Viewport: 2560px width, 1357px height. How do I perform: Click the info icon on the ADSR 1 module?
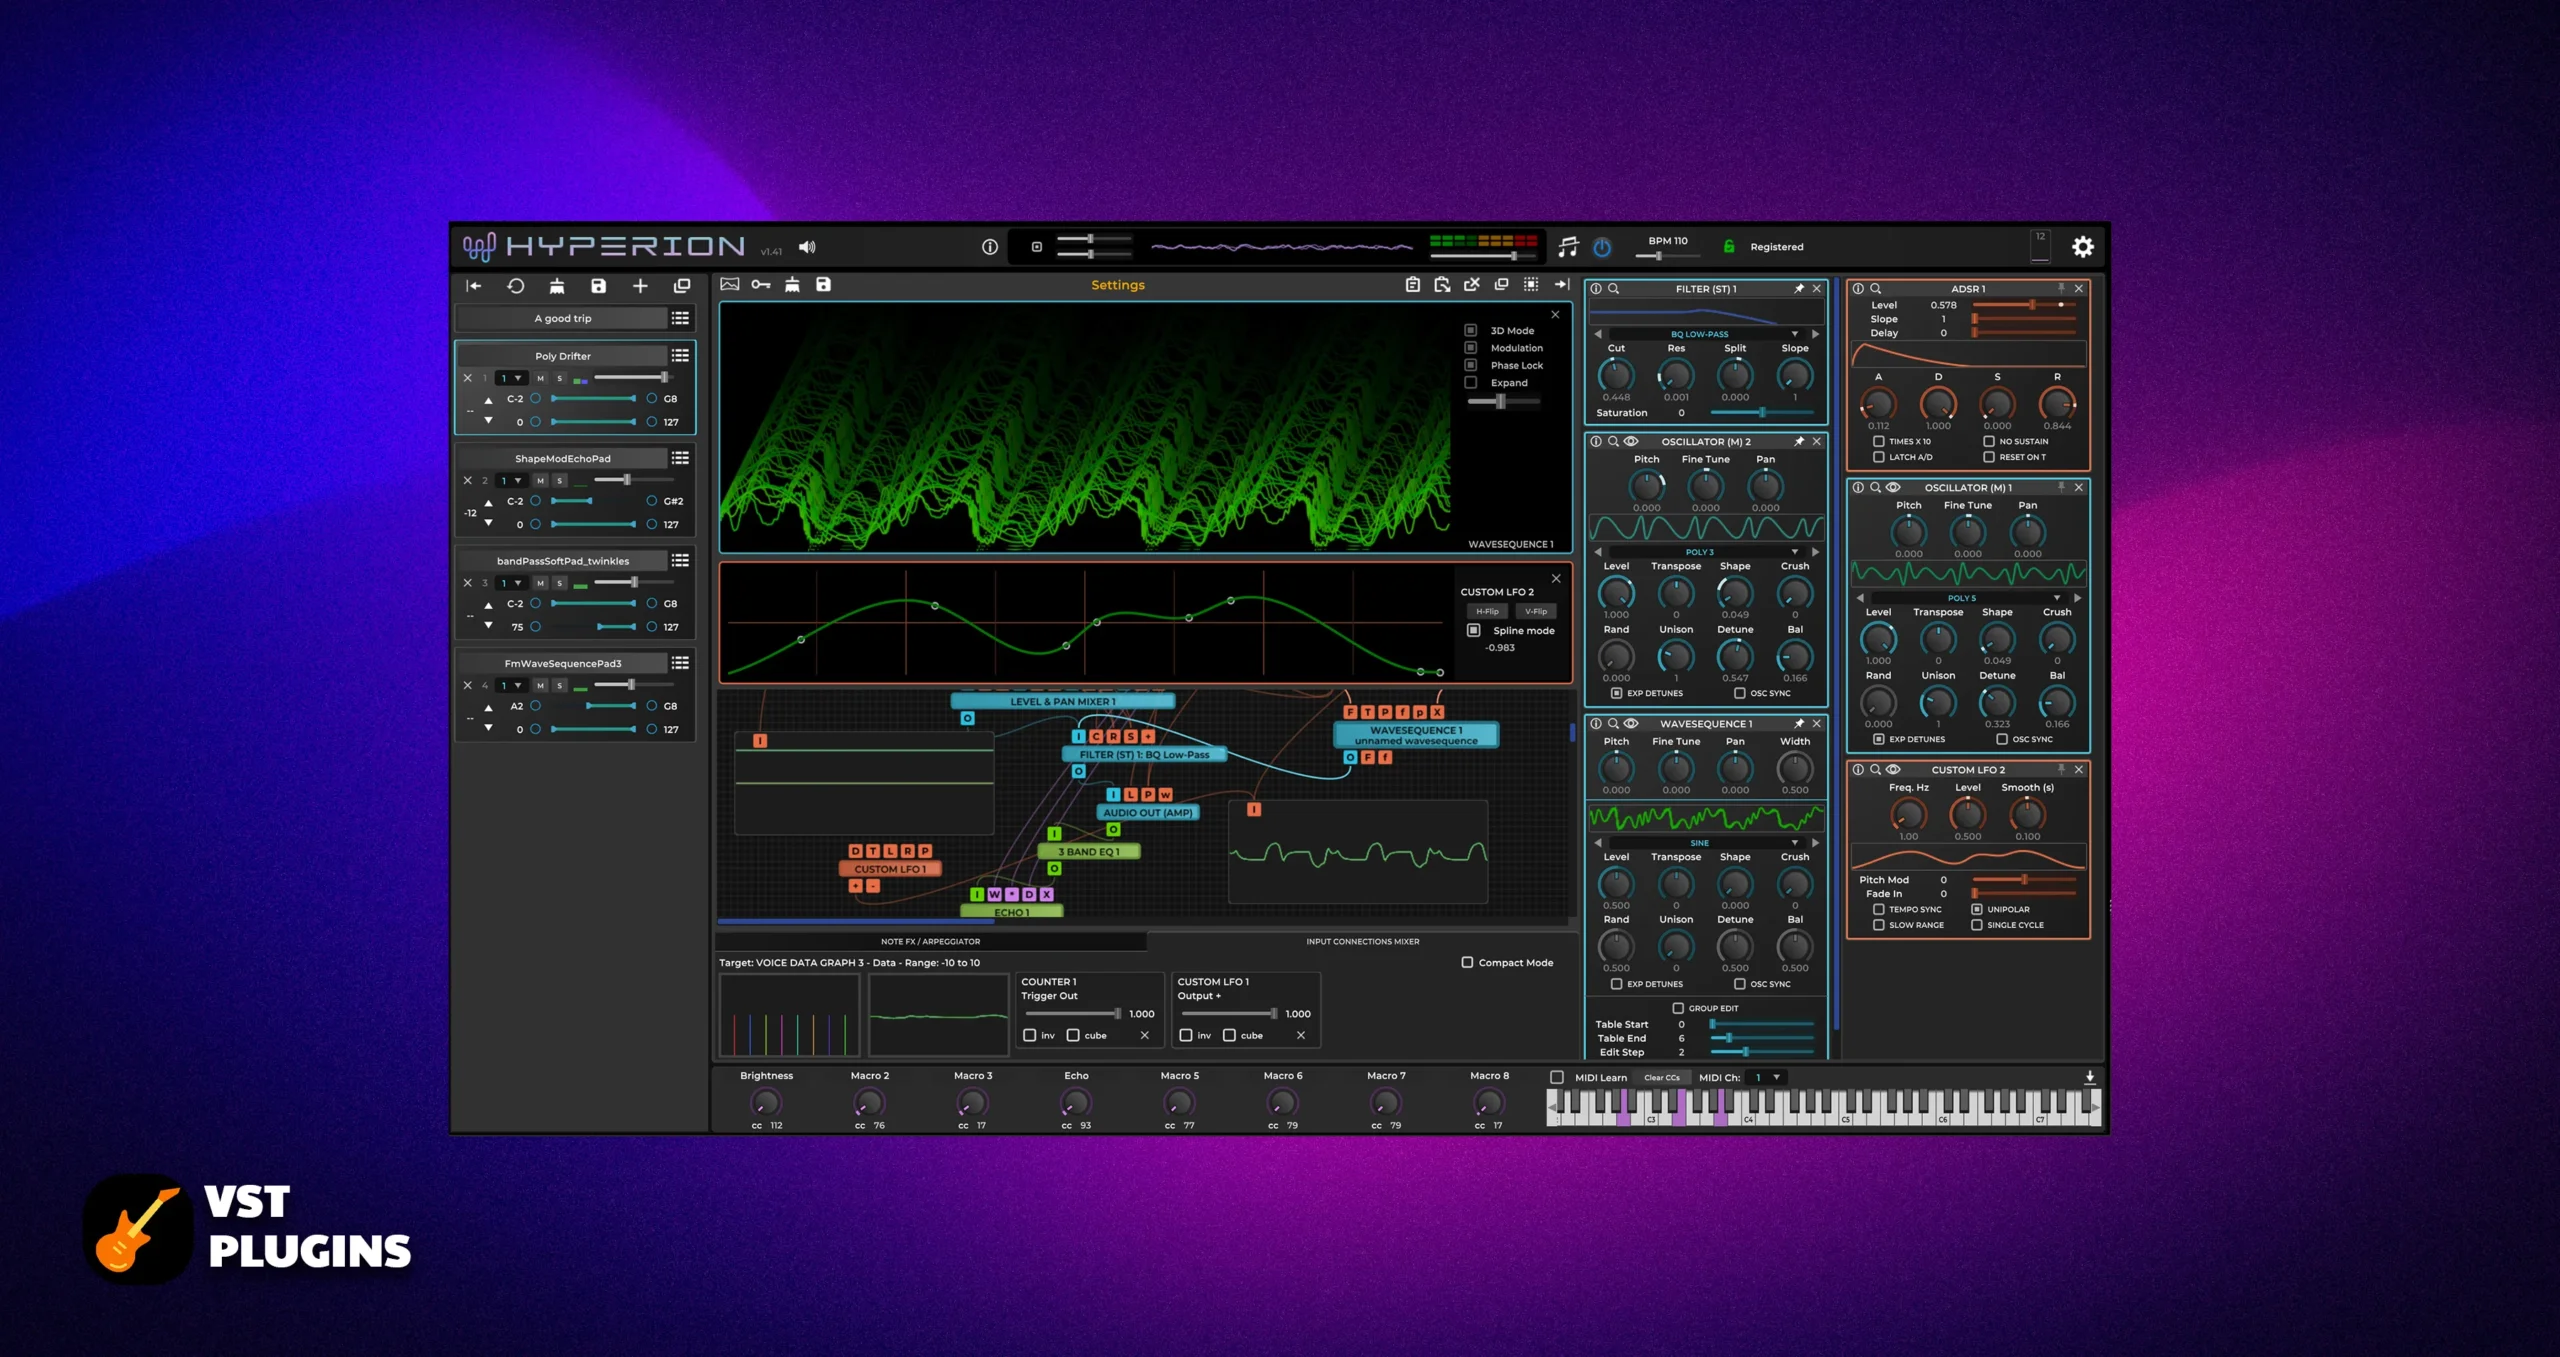tap(1858, 289)
